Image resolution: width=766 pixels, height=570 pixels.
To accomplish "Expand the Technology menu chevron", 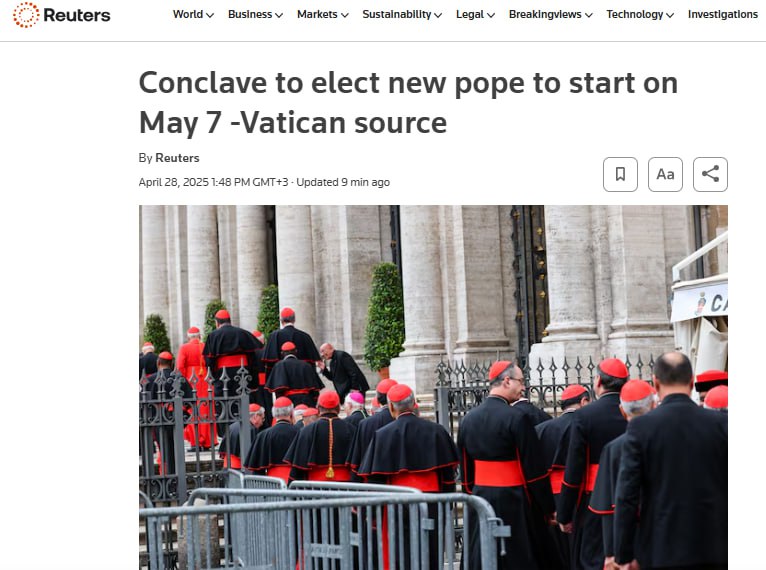I will (670, 15).
